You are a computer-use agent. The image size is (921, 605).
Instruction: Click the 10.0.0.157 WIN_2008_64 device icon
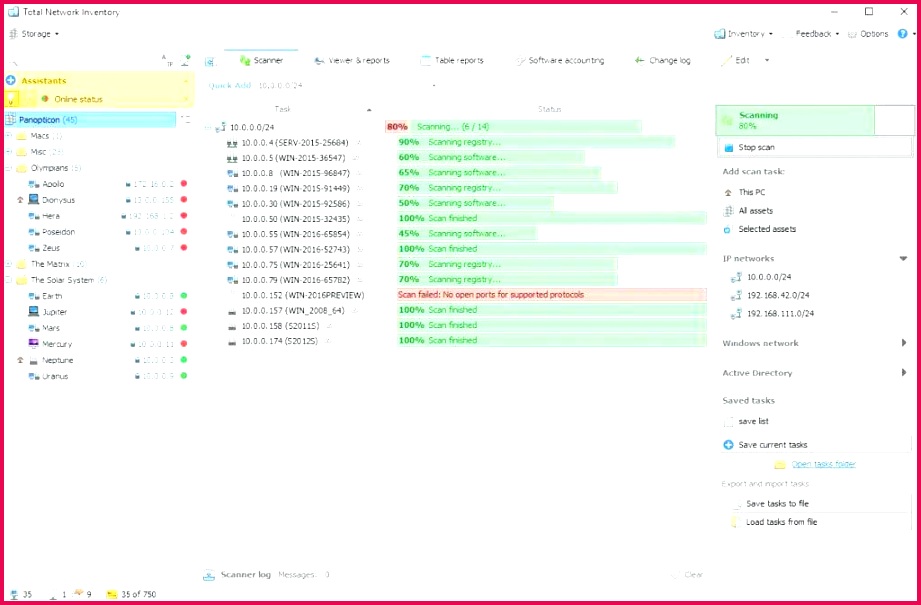tap(232, 311)
